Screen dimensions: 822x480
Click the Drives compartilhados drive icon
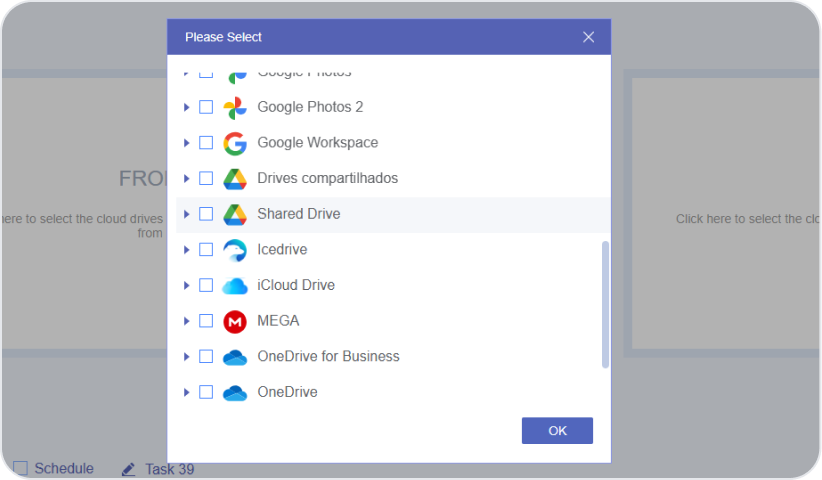235,179
